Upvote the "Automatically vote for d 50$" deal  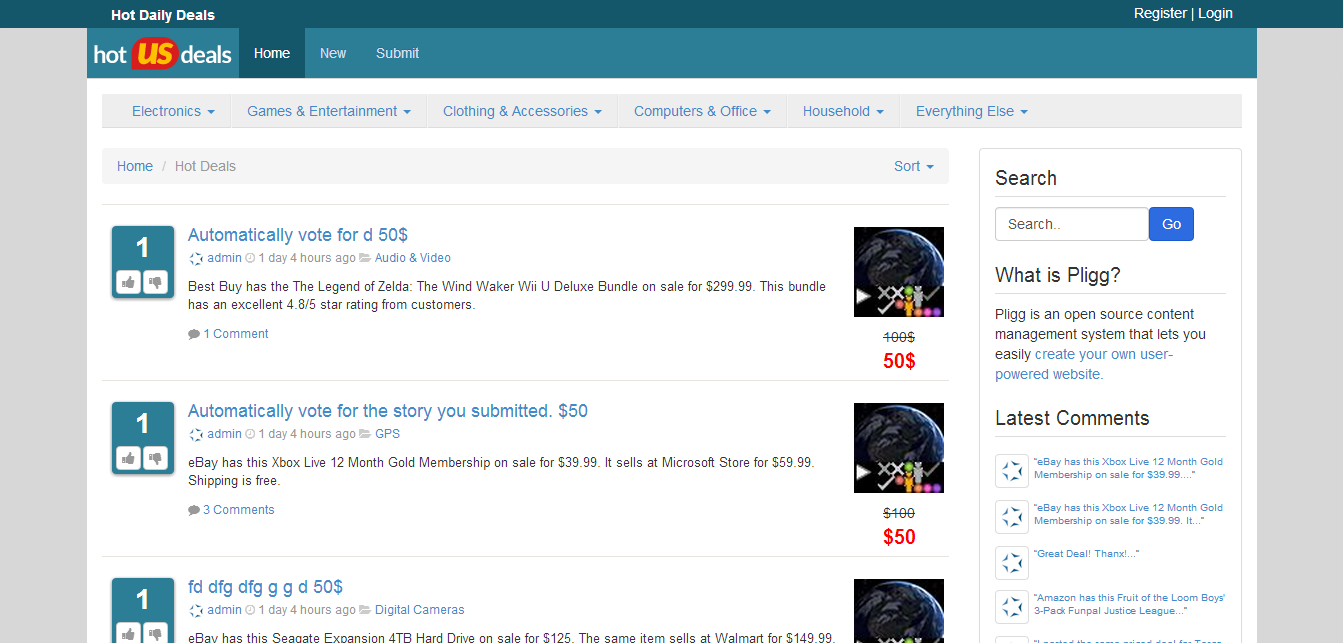pyautogui.click(x=129, y=283)
